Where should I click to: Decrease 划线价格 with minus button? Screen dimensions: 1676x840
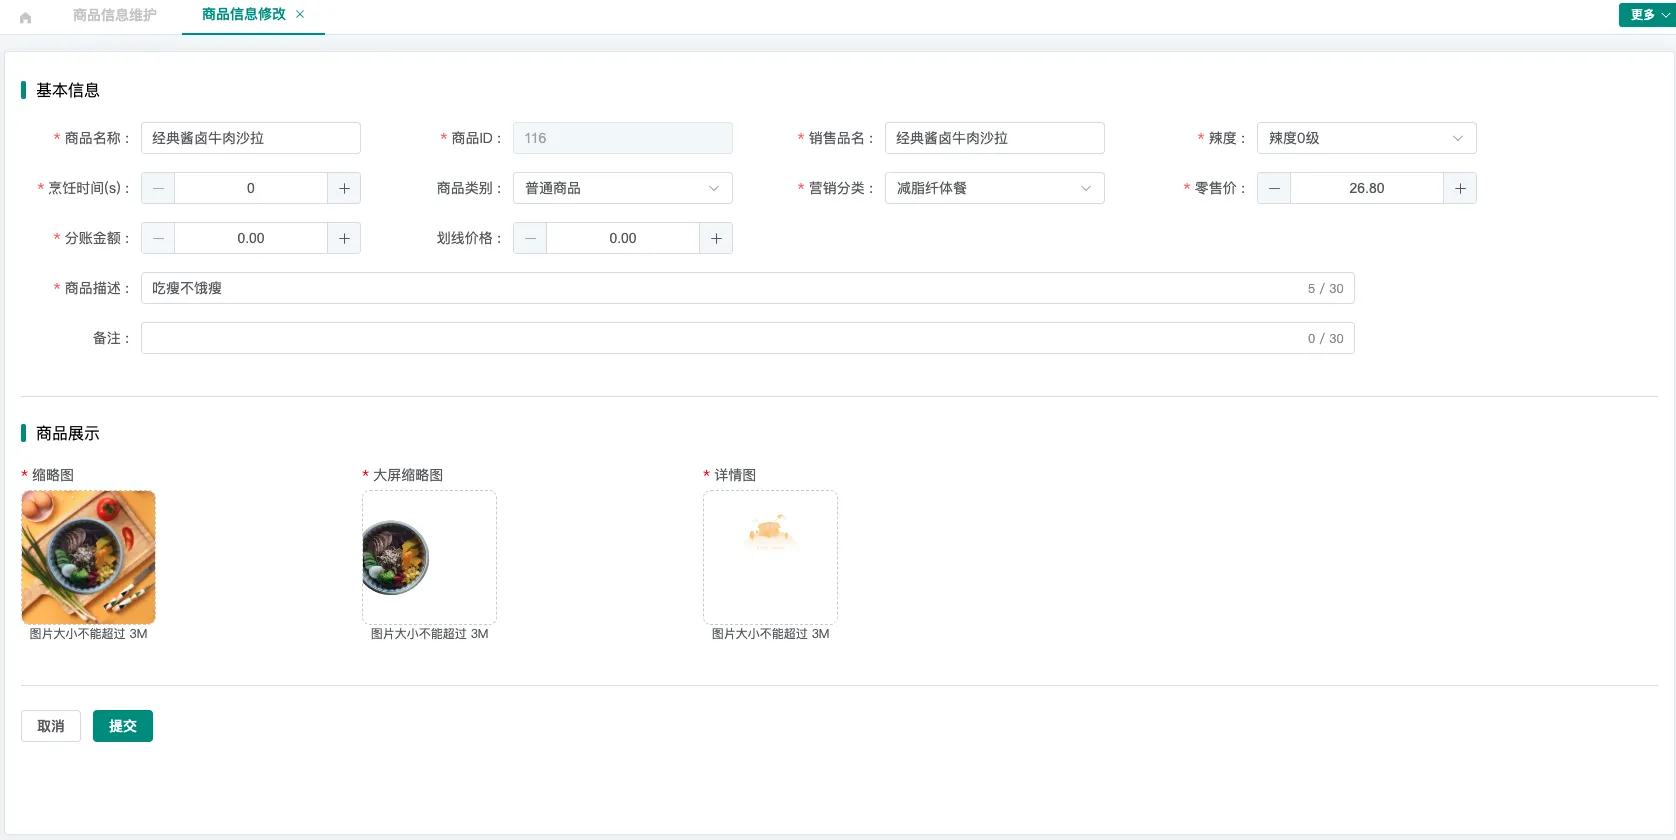click(530, 238)
